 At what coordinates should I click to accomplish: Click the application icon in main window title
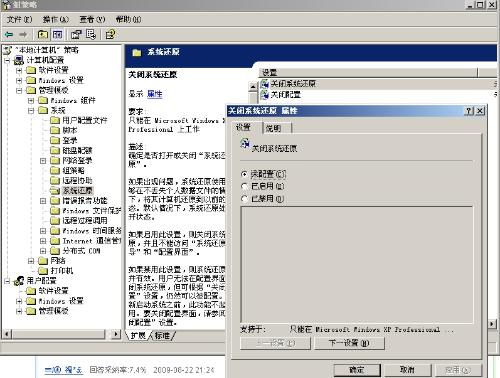7,4
